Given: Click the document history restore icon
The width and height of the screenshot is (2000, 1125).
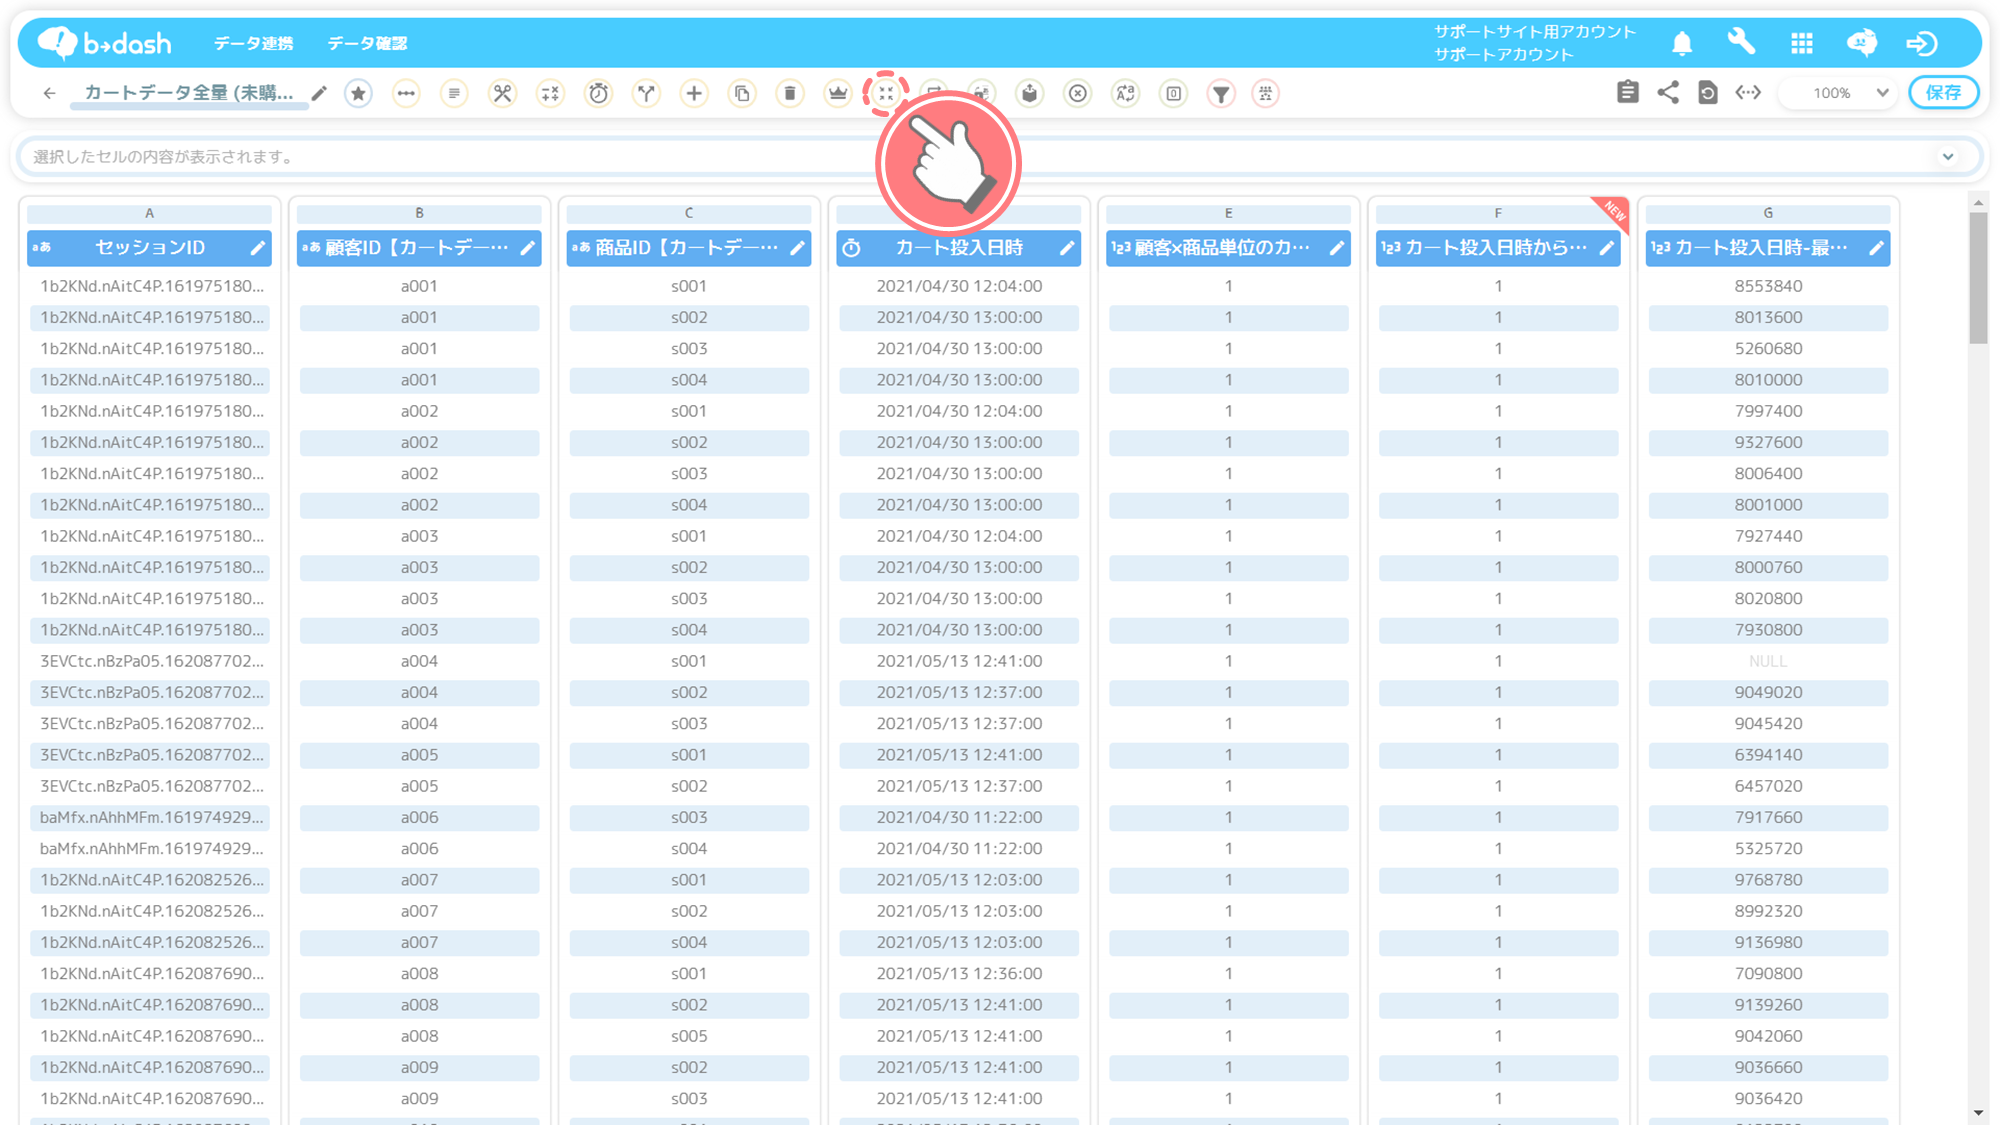Looking at the screenshot, I should [x=1708, y=92].
